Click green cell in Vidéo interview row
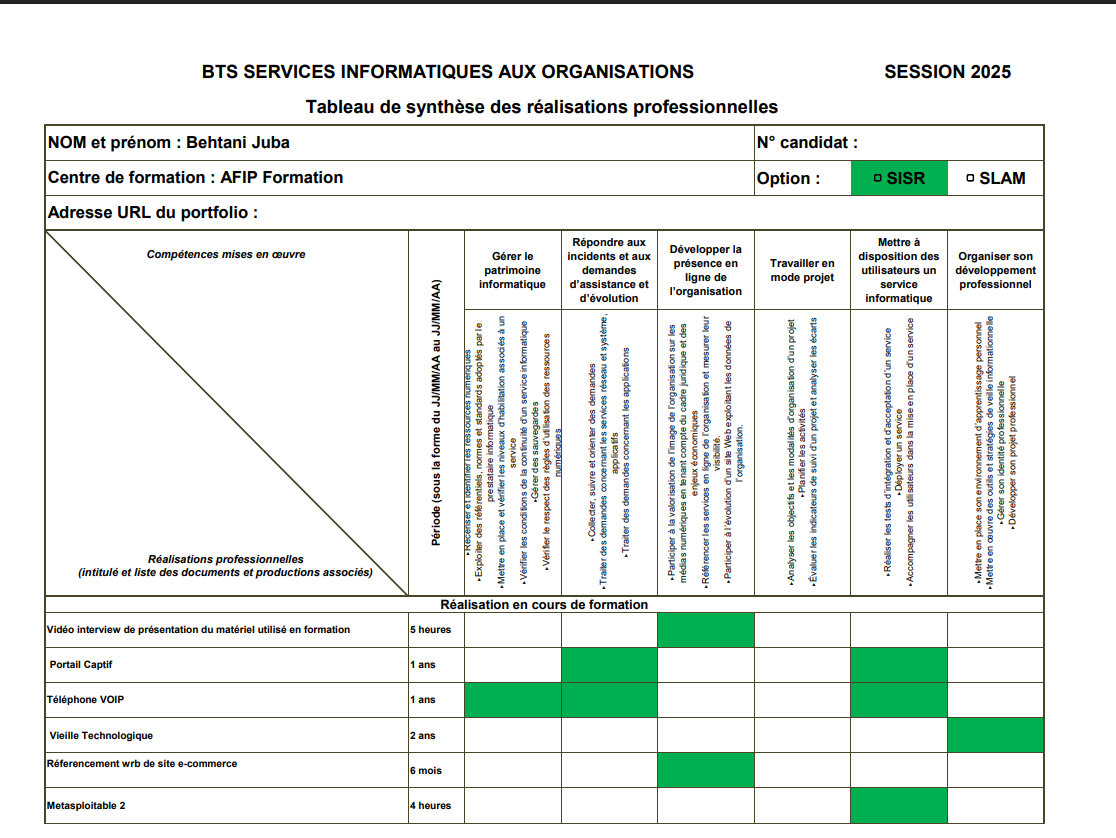This screenshot has width=1116, height=838. [705, 630]
